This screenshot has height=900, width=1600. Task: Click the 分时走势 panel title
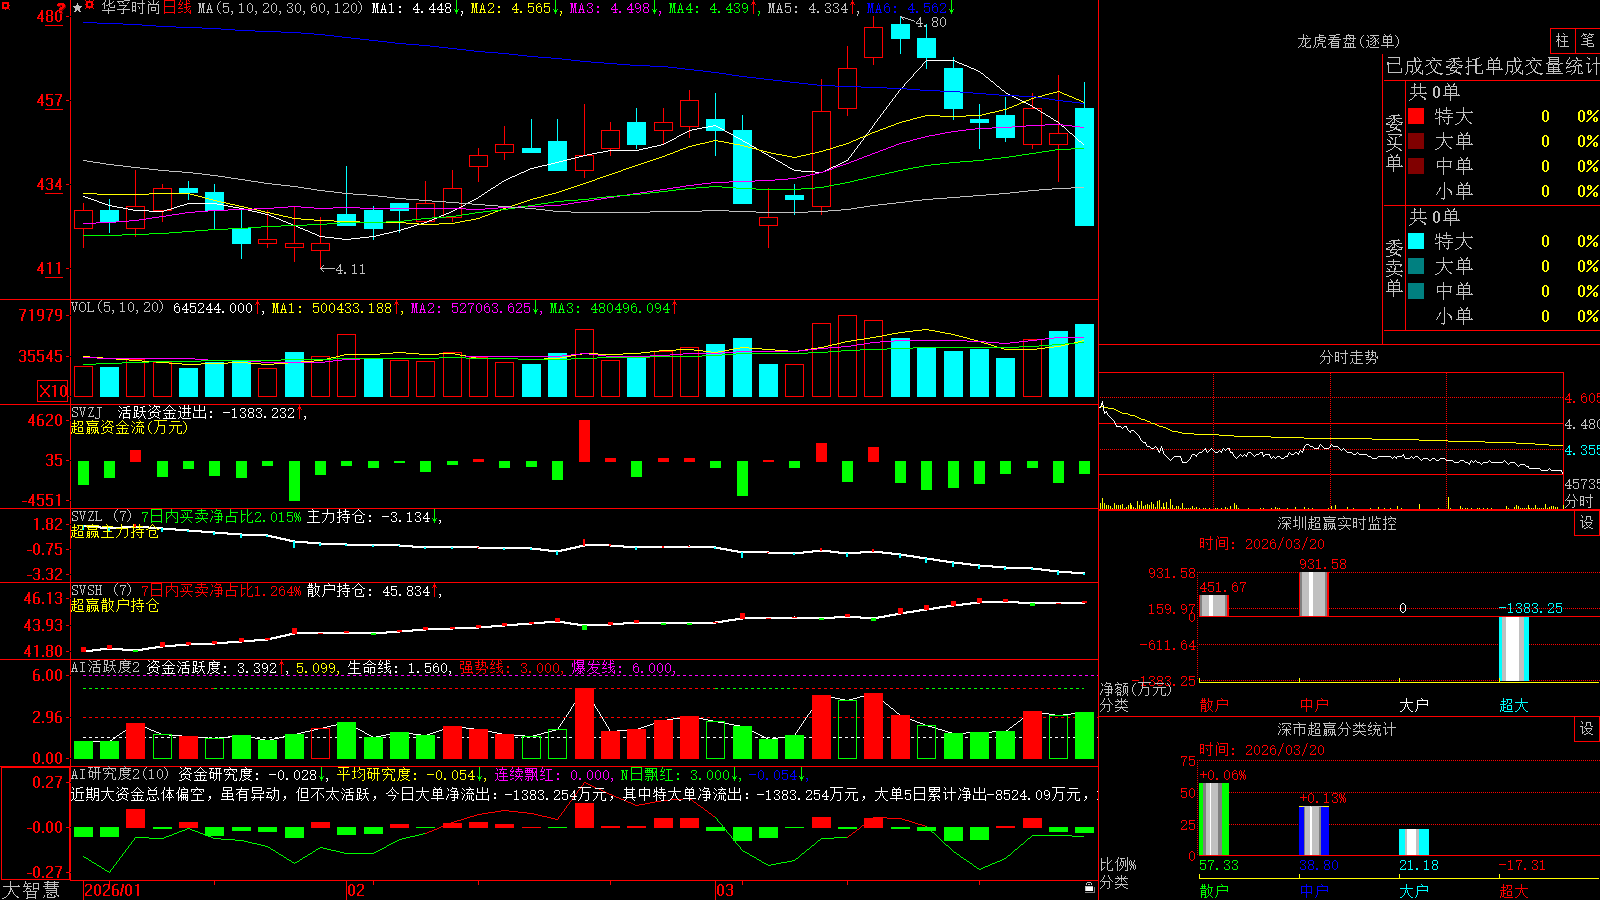coord(1349,357)
